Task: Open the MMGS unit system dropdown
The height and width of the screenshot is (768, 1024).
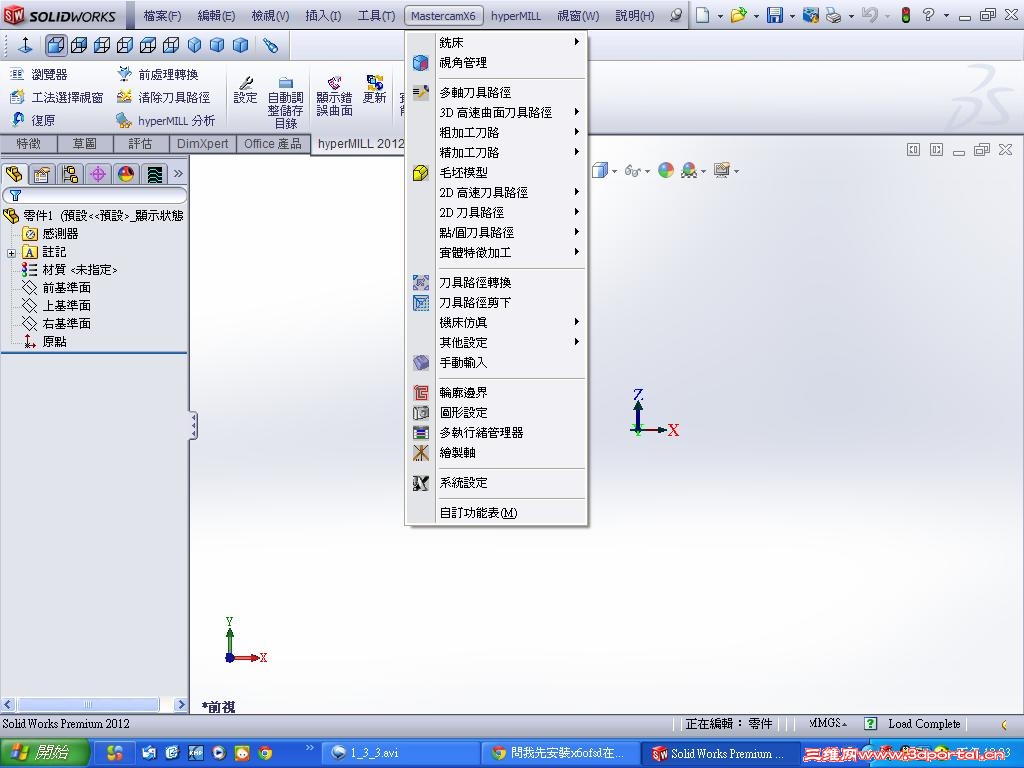Action: pyautogui.click(x=827, y=724)
